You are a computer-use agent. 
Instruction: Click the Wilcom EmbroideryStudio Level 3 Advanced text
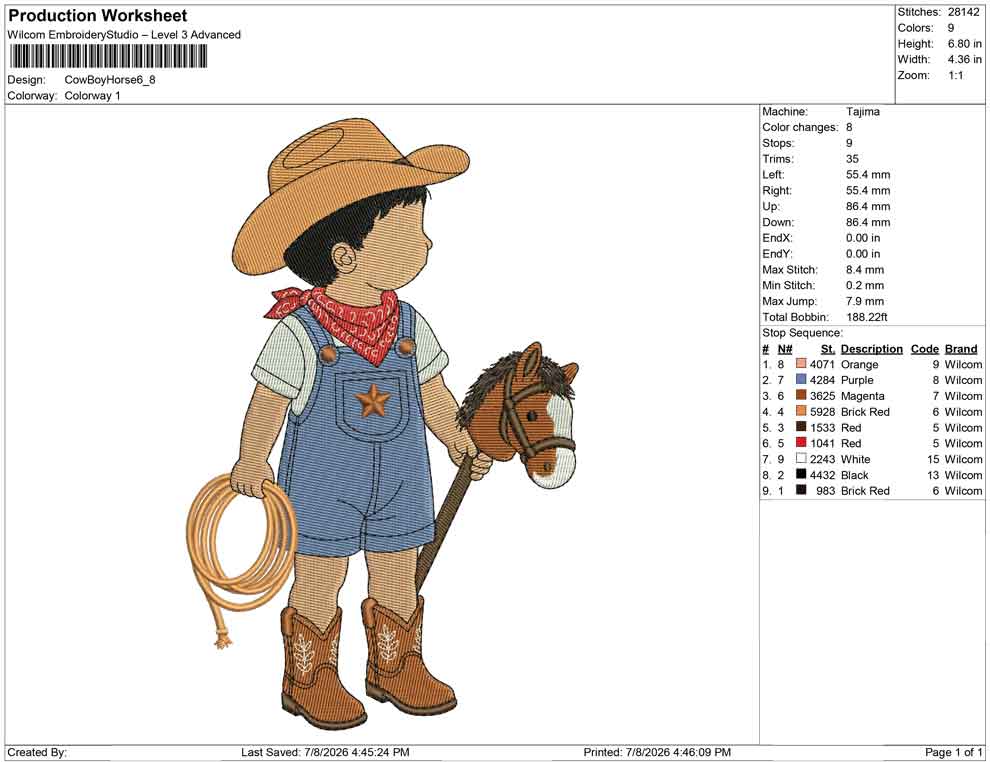(x=124, y=35)
